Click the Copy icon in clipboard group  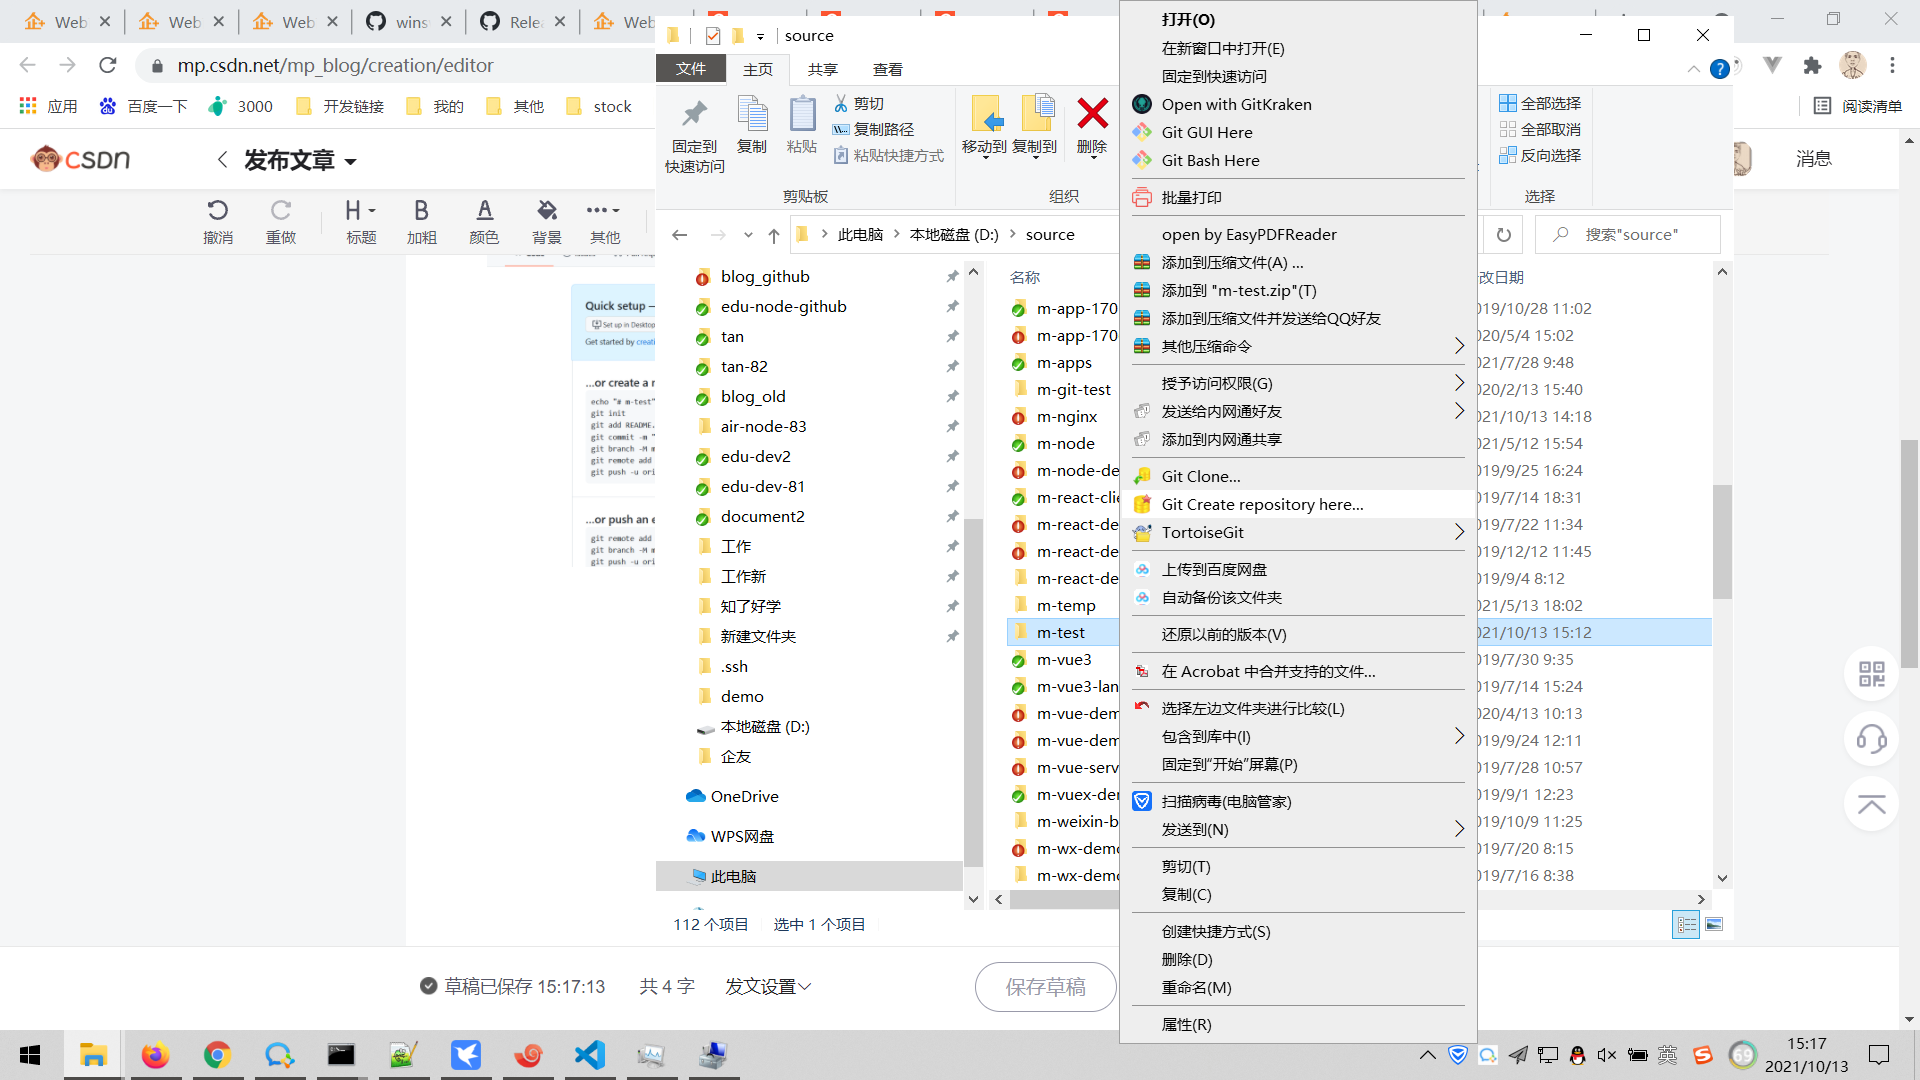coord(751,115)
